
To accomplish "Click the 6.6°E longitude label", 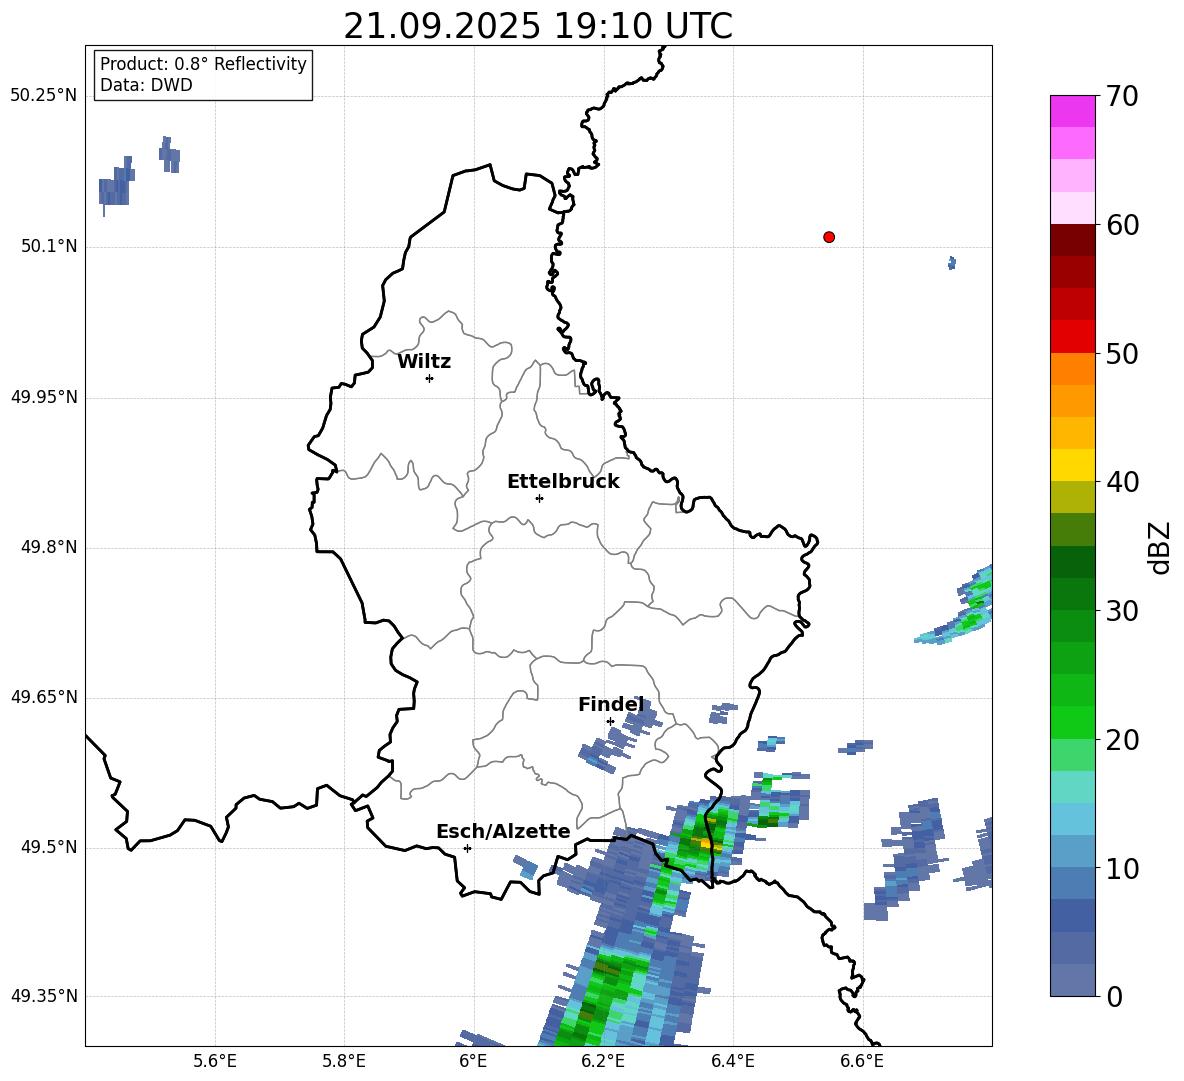I will pos(862,1061).
